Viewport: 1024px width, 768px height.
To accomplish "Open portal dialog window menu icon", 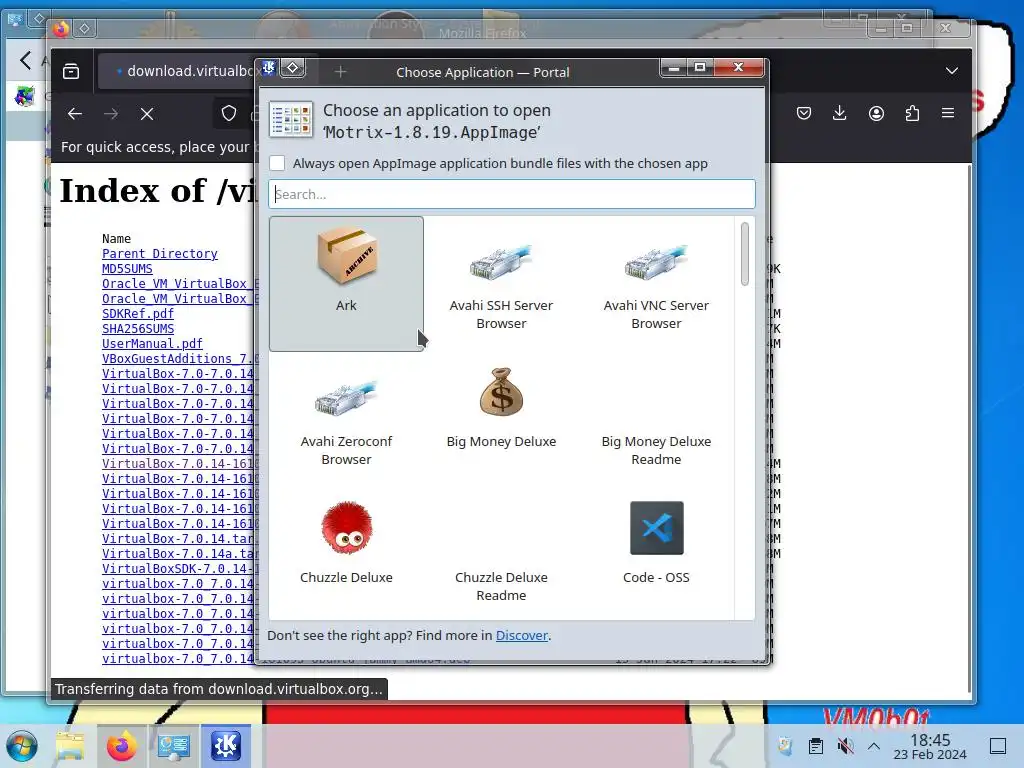I will 269,68.
